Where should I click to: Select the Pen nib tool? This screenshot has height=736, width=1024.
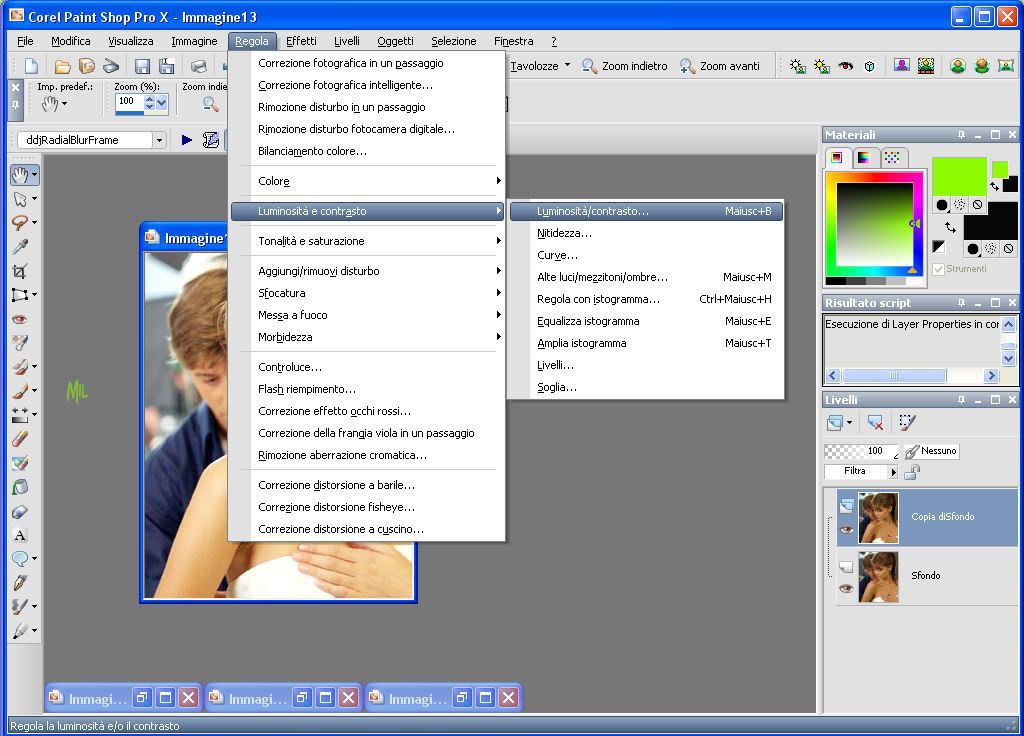[20, 583]
